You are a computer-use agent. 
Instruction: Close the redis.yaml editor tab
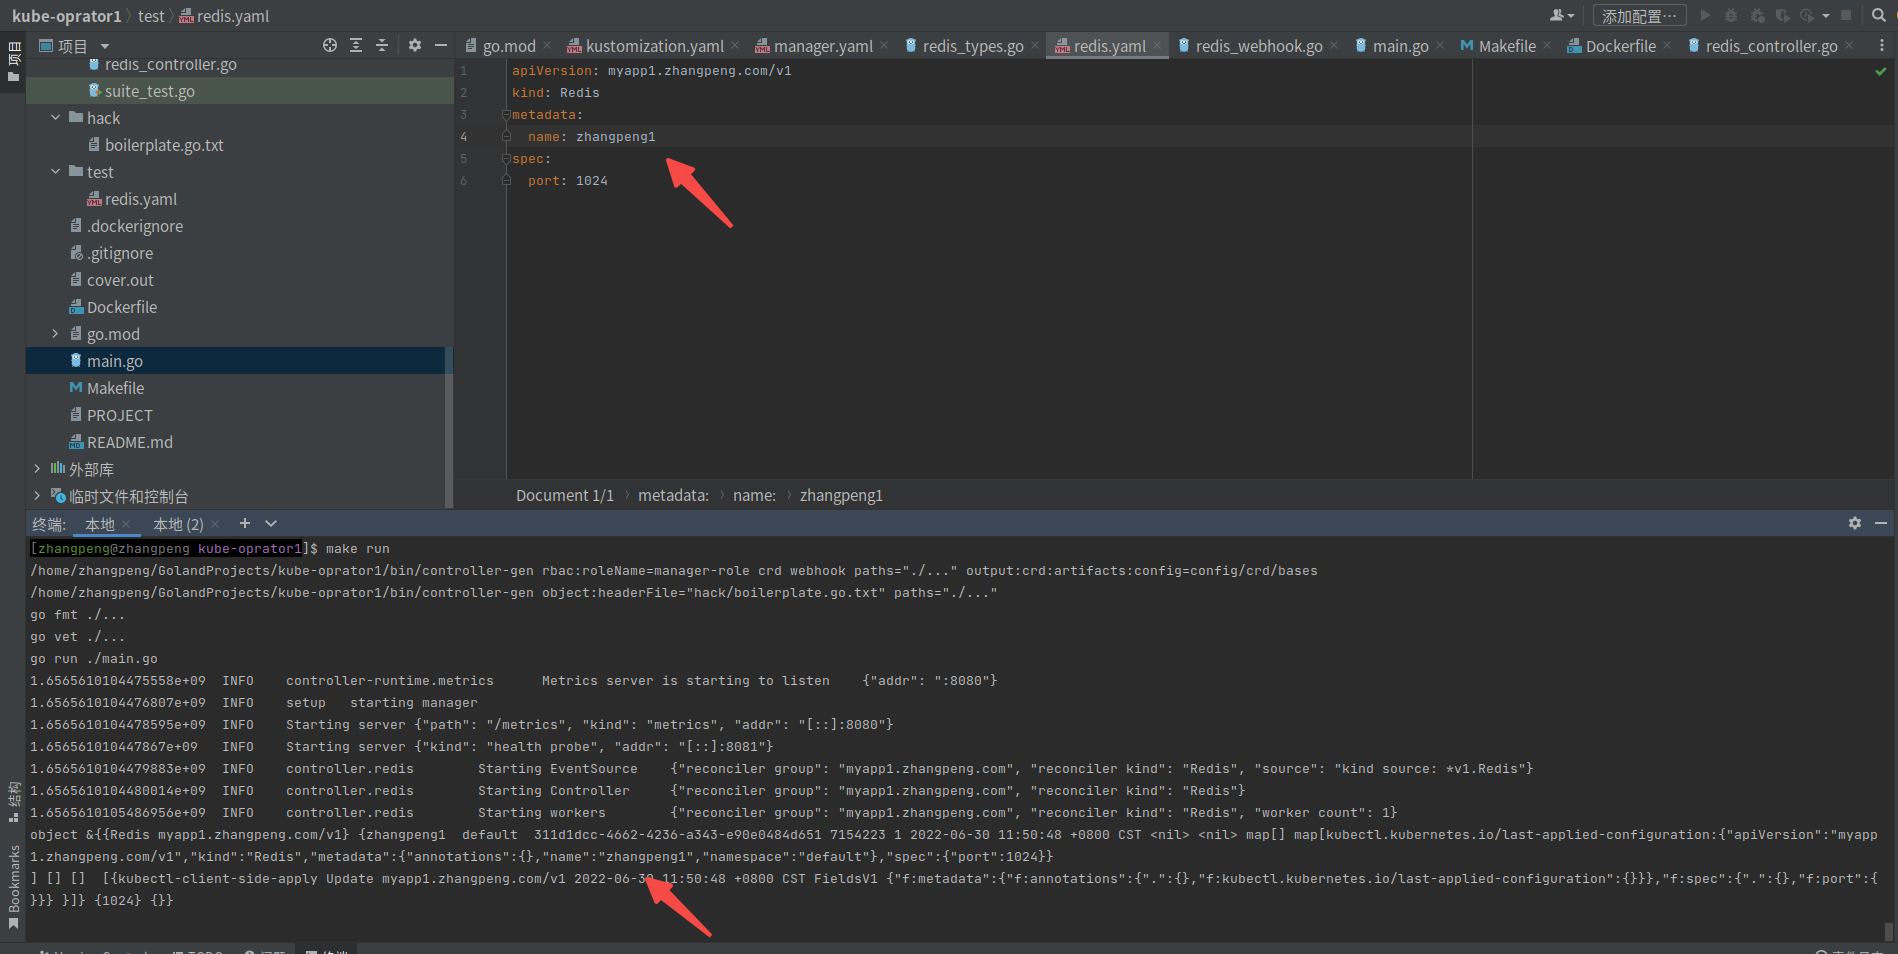[x=1157, y=45]
